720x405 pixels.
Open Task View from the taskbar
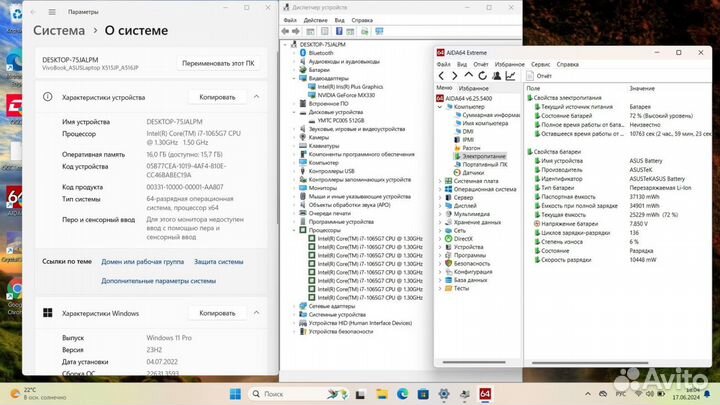360,394
